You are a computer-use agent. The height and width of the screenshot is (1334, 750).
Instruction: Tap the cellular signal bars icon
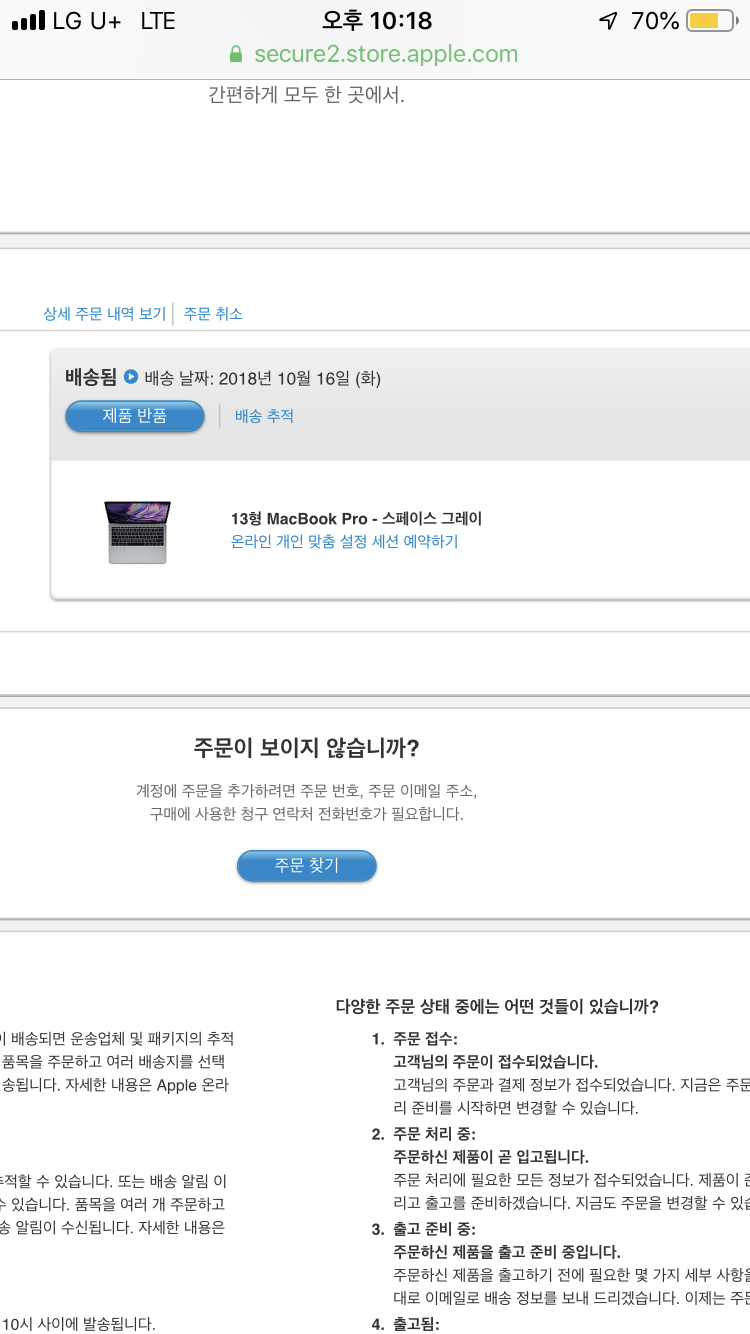(28, 21)
